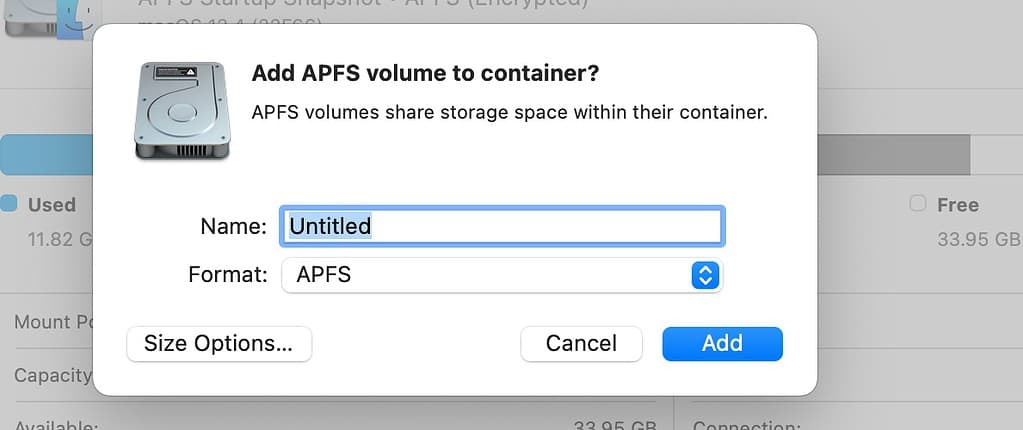This screenshot has width=1023, height=430.
Task: Click the hard drive icon in the dialog
Action: [x=182, y=109]
